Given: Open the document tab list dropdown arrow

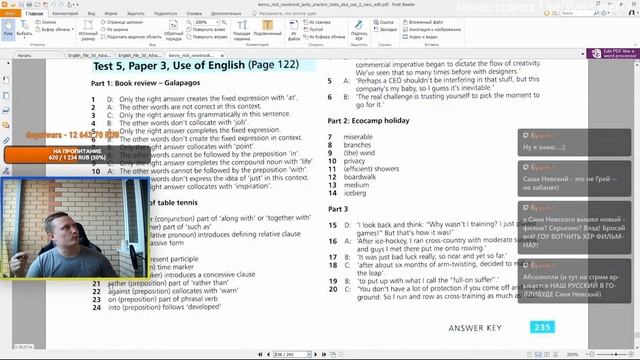Looking at the screenshot, I should pos(582,54).
